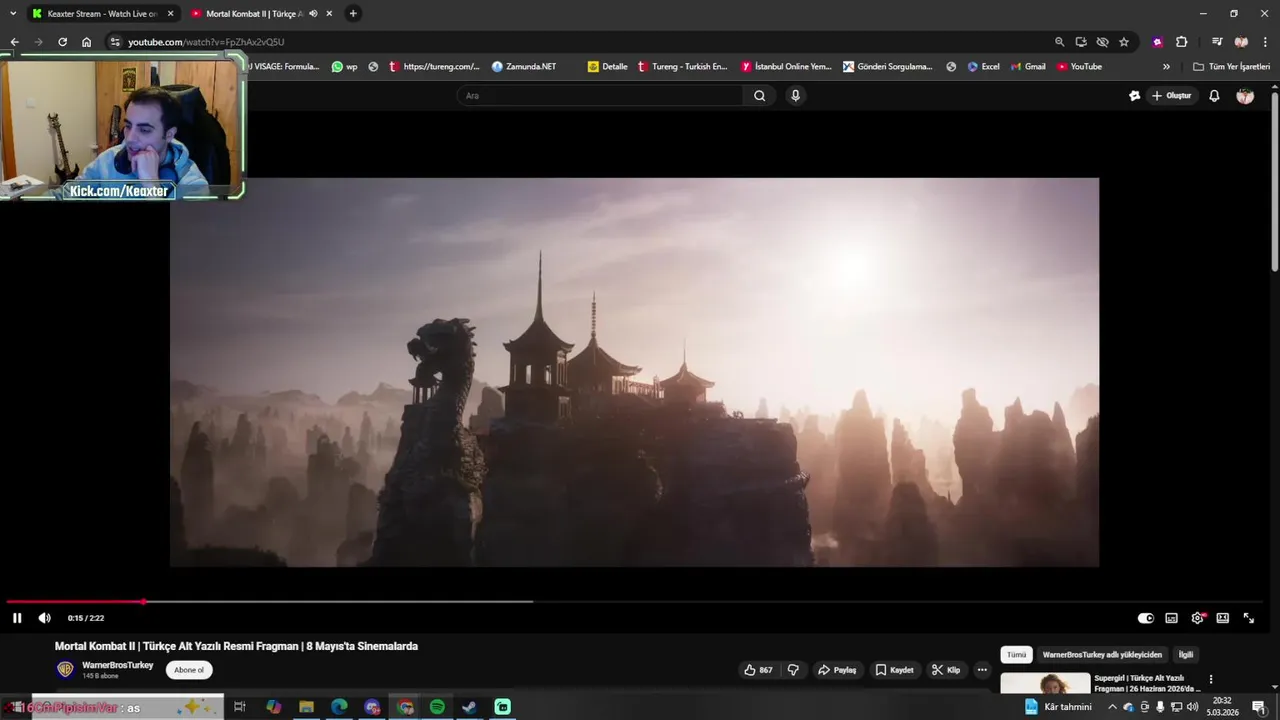1280x720 pixels.
Task: Mute the Mortal Kombat II tab audio
Action: point(313,14)
